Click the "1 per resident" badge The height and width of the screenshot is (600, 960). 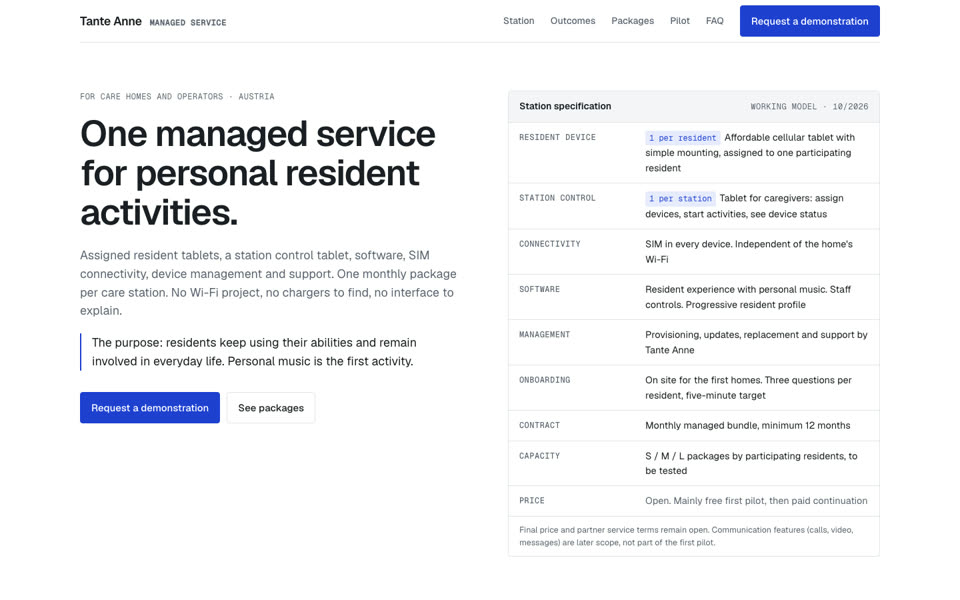tap(682, 138)
